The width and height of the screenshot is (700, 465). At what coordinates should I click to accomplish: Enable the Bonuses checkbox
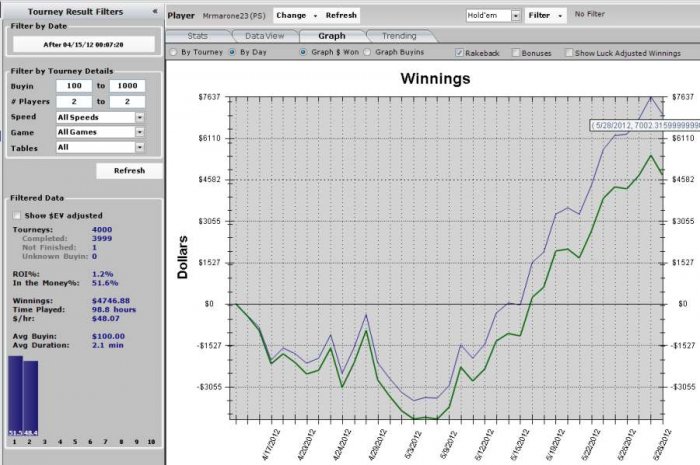point(516,51)
